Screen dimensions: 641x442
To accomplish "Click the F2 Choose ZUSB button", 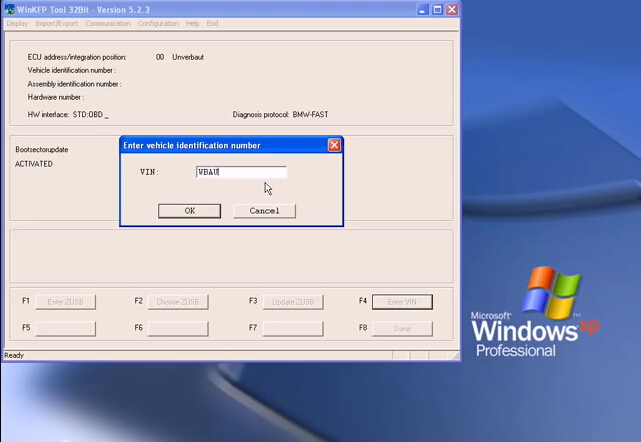I will pos(178,302).
